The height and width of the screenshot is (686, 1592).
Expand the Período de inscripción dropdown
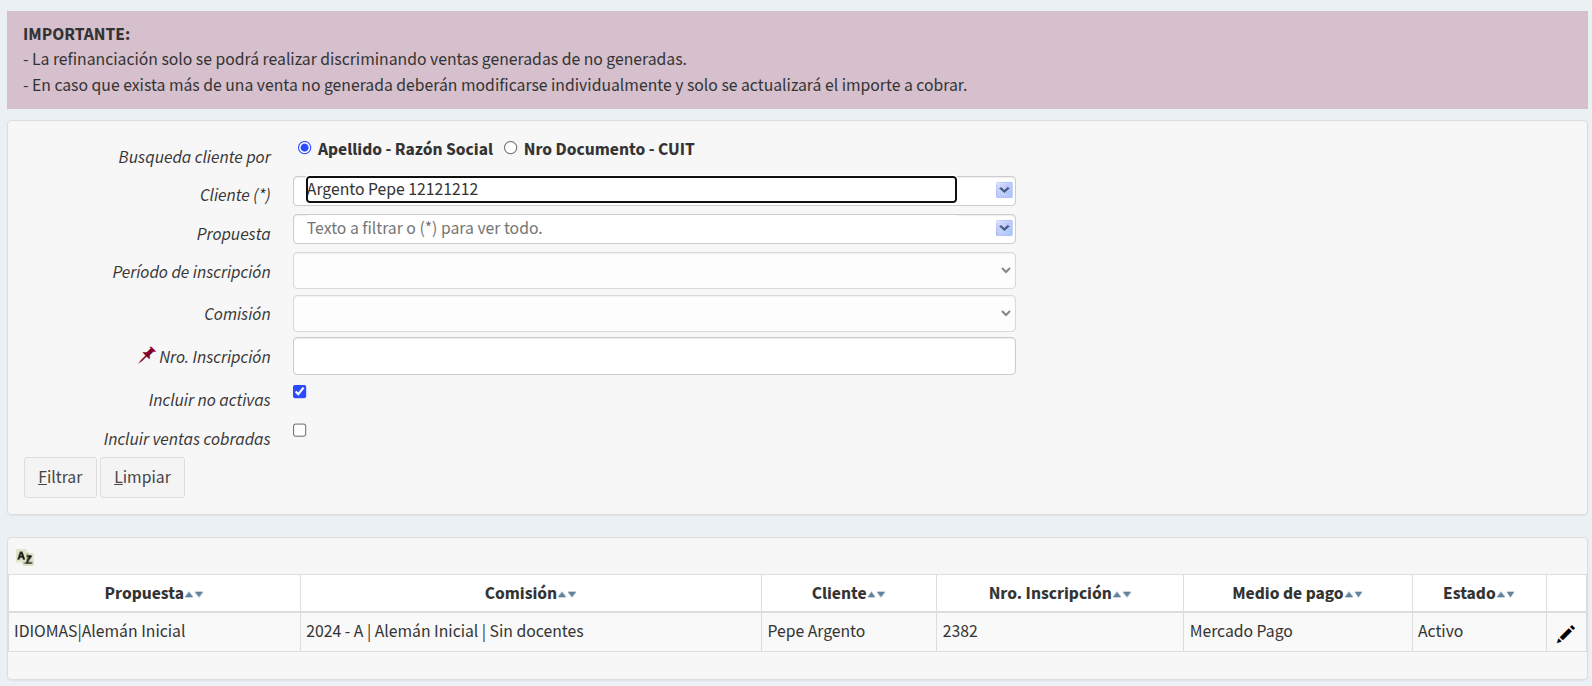654,271
